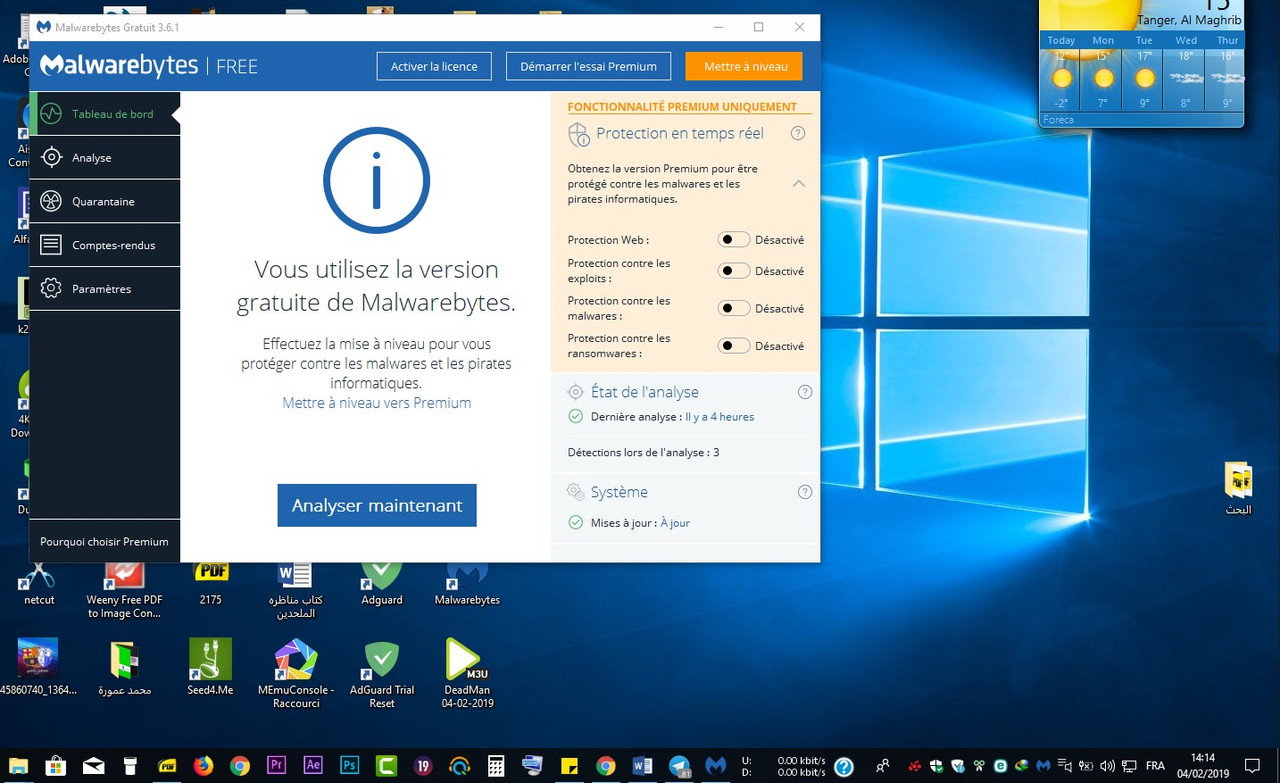This screenshot has width=1280, height=783.
Task: Click the large blue info circle
Action: tap(376, 181)
